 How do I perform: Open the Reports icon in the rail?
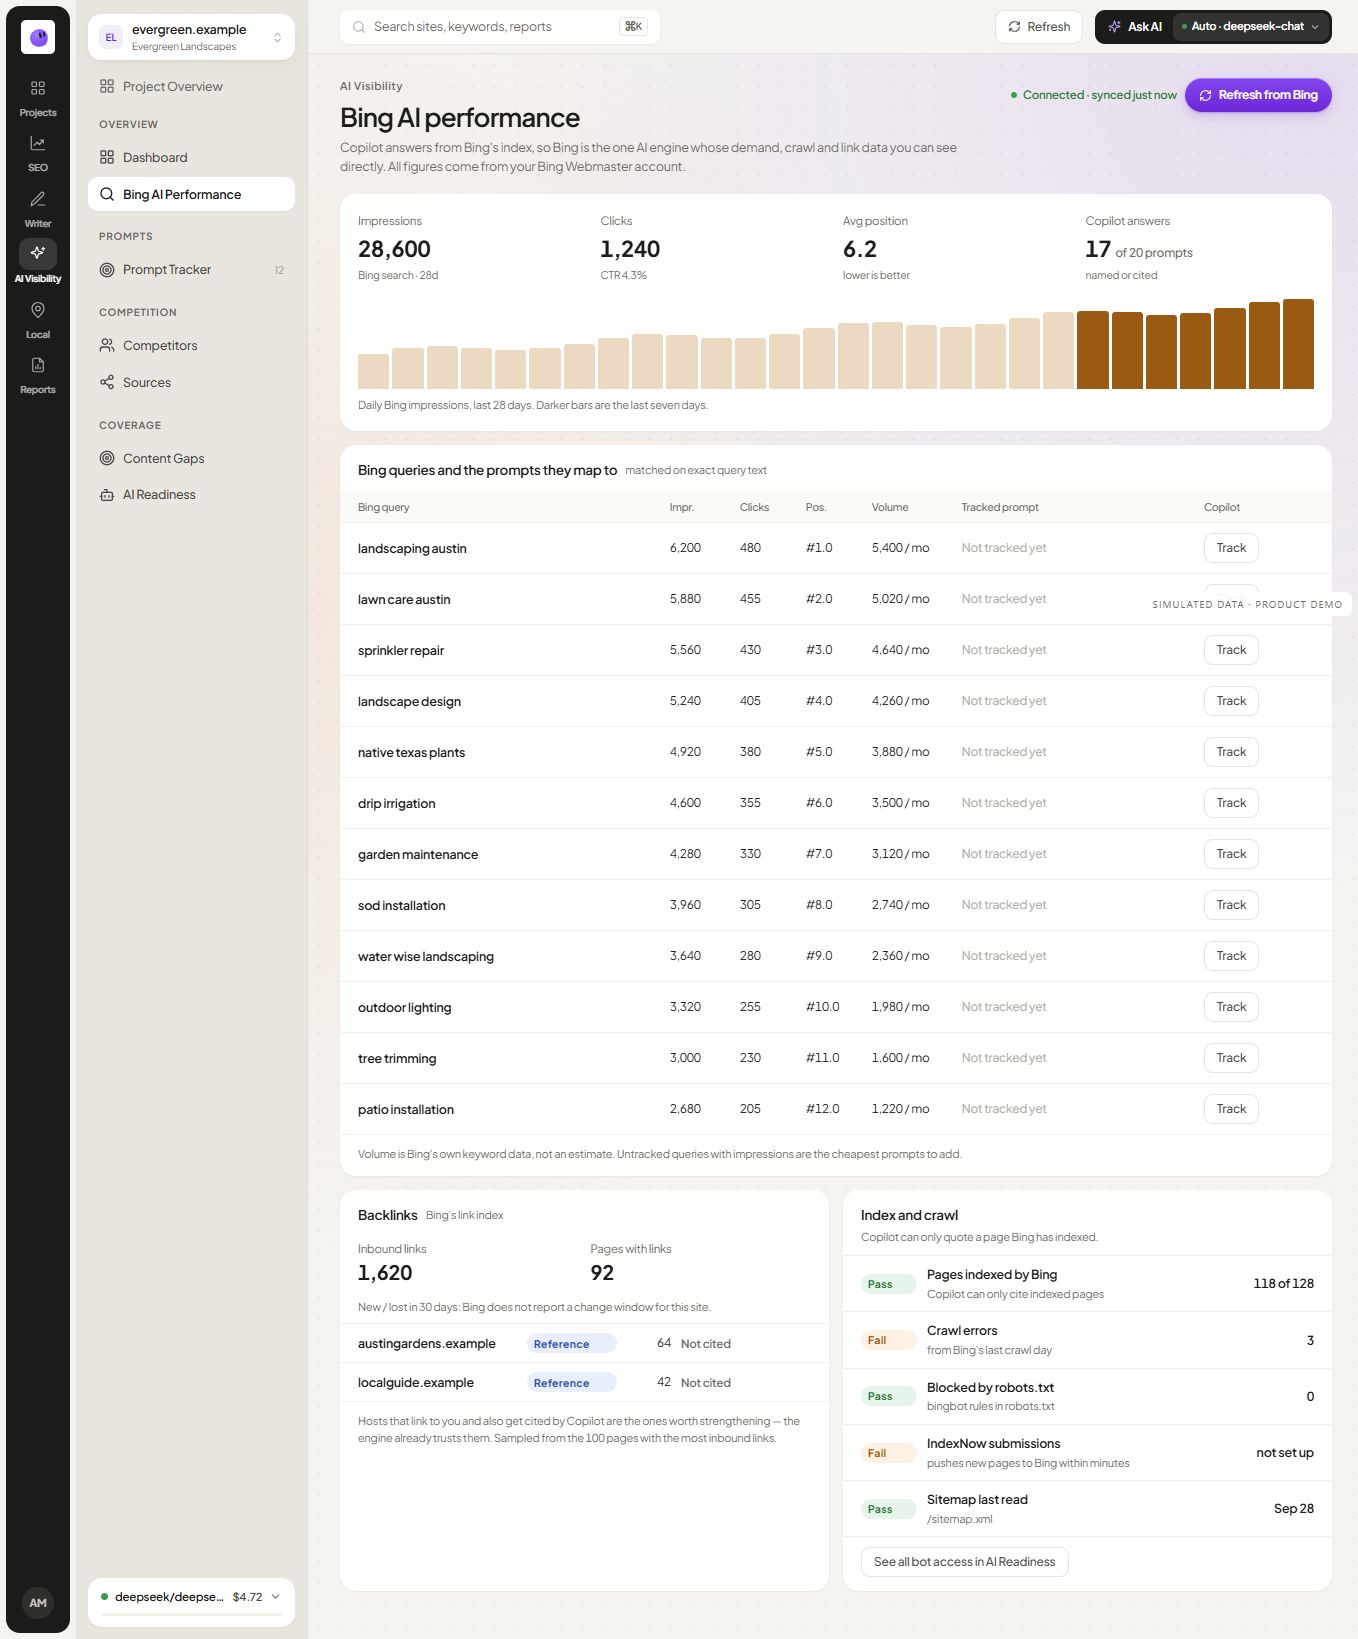pos(38,365)
